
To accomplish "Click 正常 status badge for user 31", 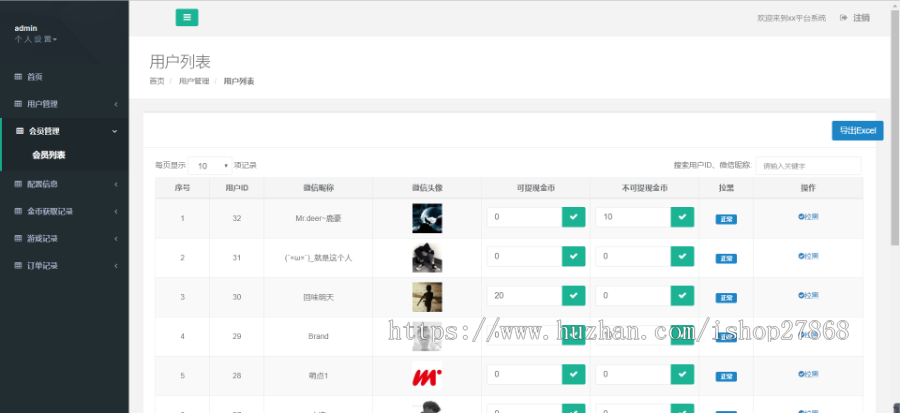I will click(x=726, y=259).
